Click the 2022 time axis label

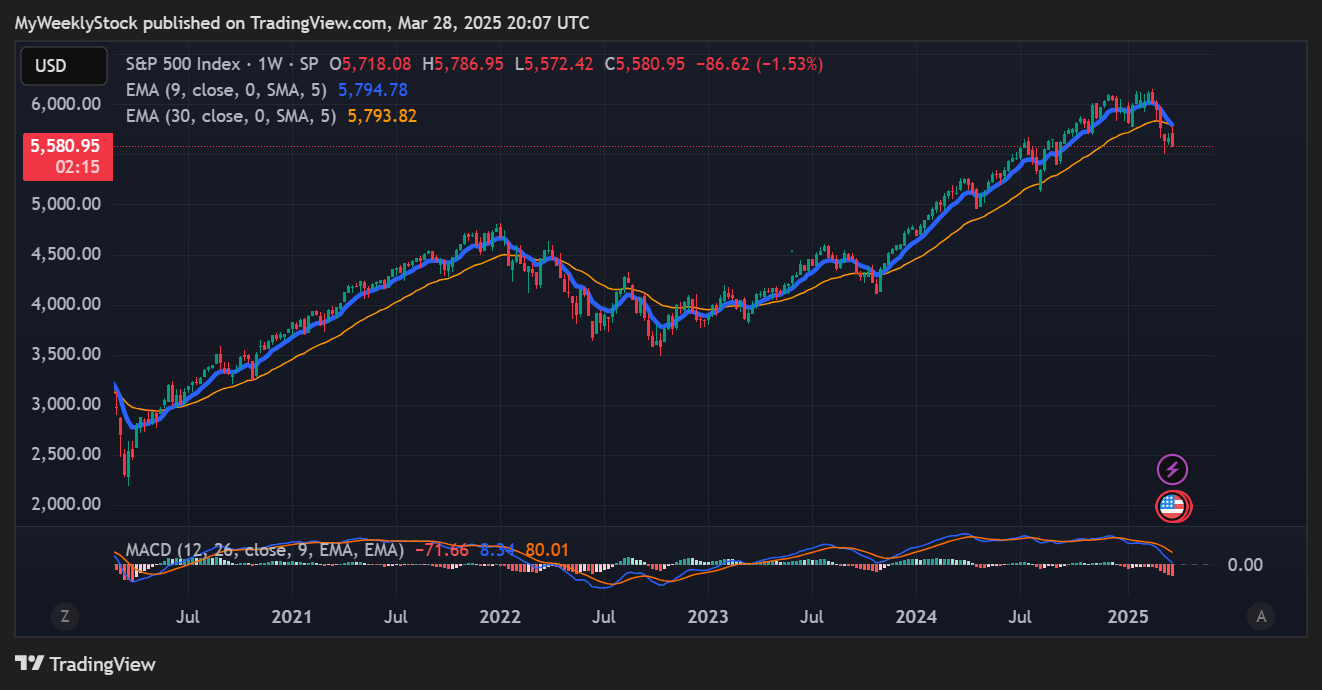500,617
